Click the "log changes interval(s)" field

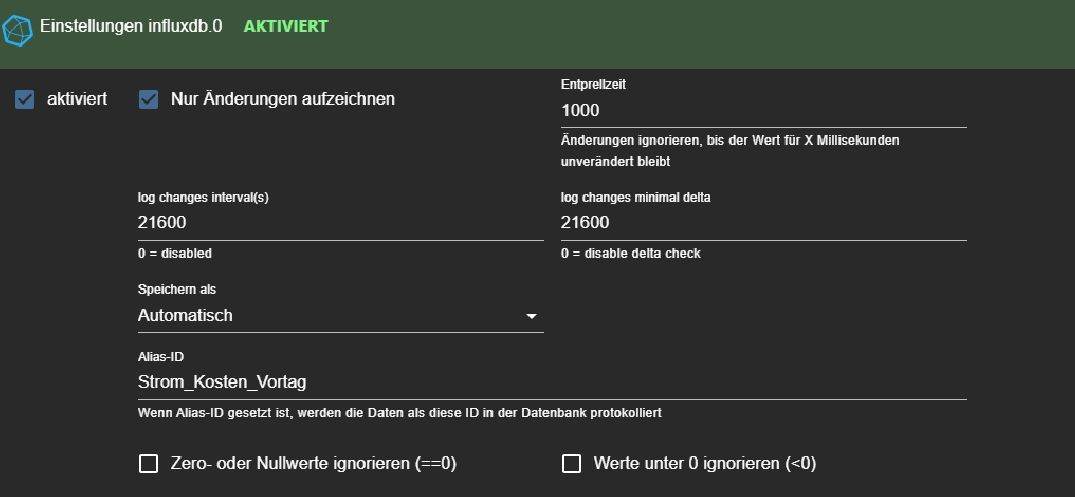click(x=340, y=222)
